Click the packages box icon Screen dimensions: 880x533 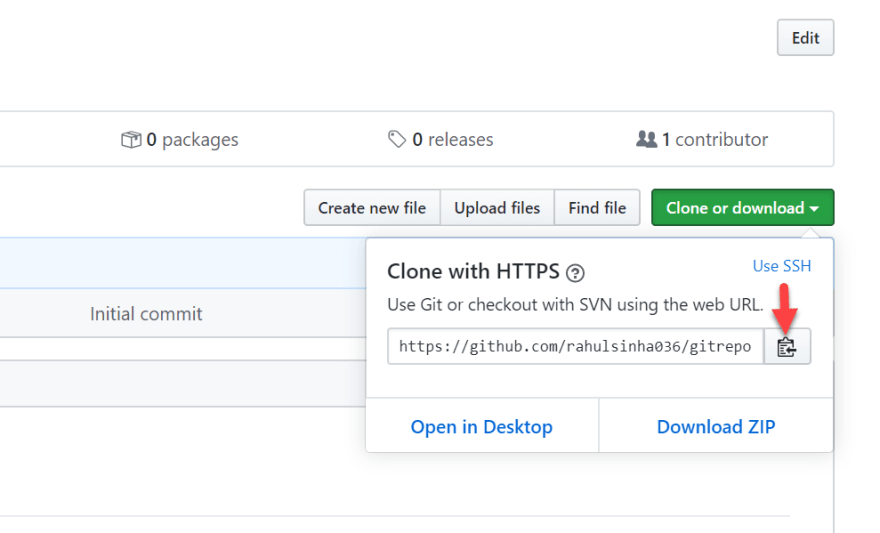click(x=131, y=139)
